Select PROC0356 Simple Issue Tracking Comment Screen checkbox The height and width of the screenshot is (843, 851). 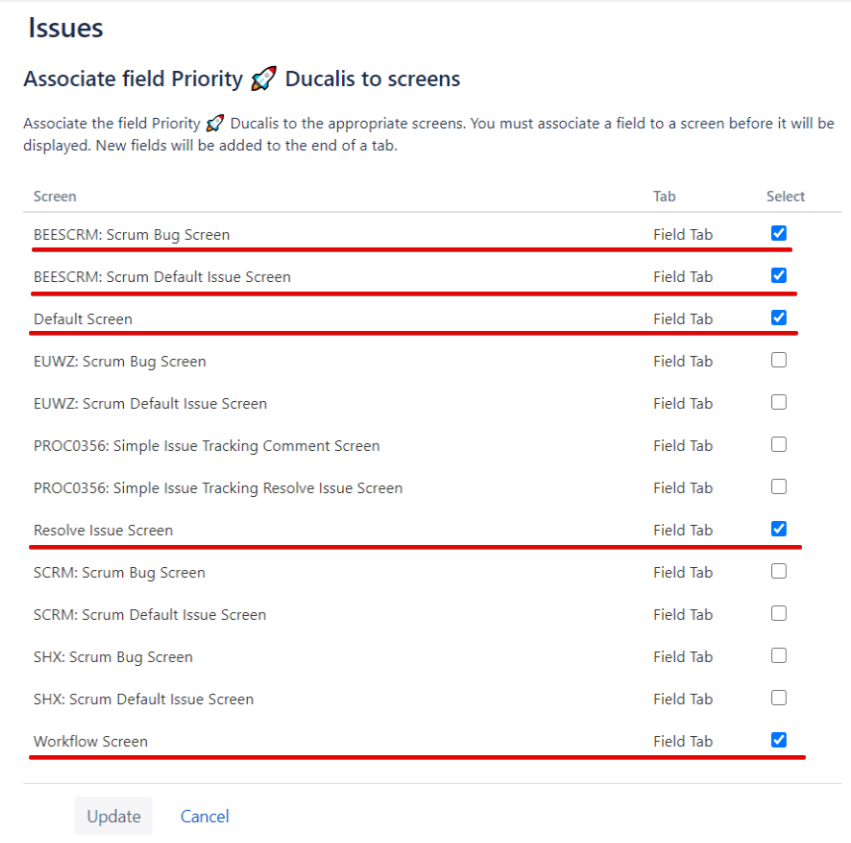point(779,444)
